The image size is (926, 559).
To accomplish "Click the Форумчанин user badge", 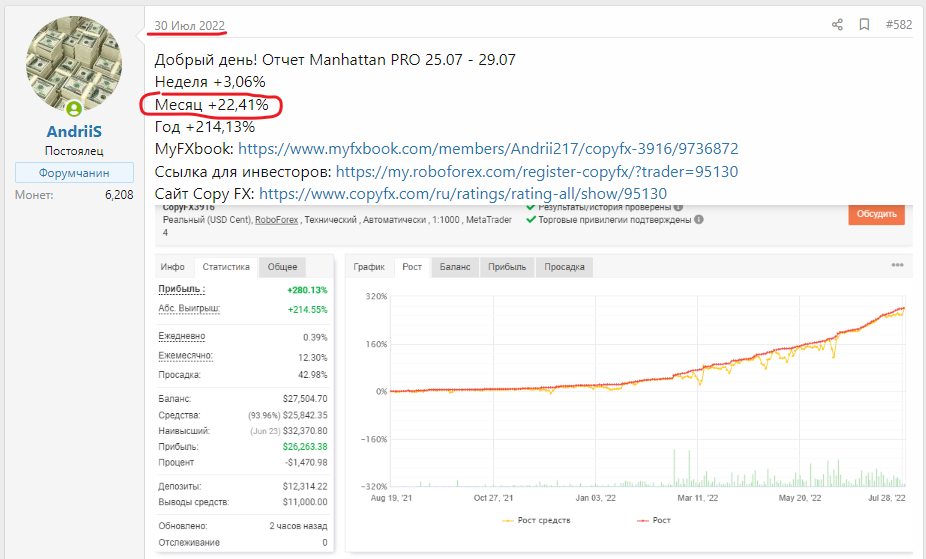I will [74, 173].
